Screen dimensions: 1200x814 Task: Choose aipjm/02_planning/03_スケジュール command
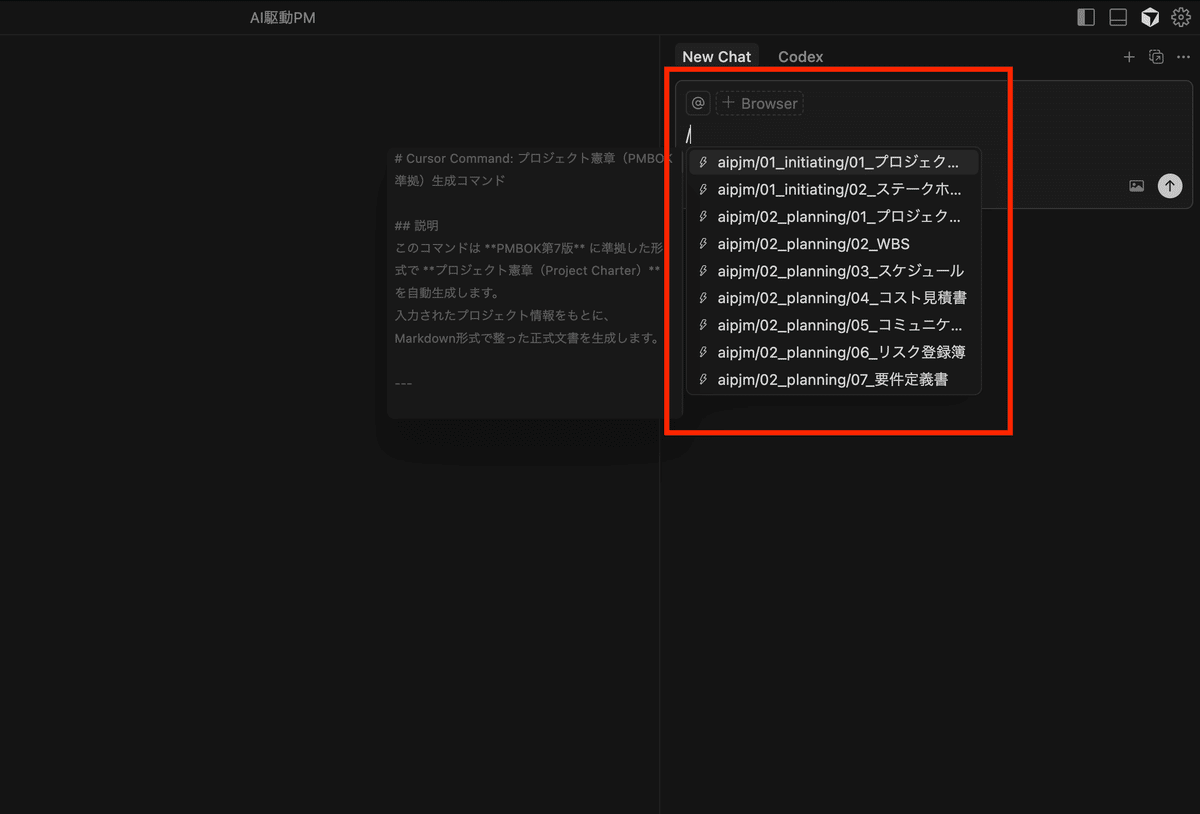(x=834, y=271)
